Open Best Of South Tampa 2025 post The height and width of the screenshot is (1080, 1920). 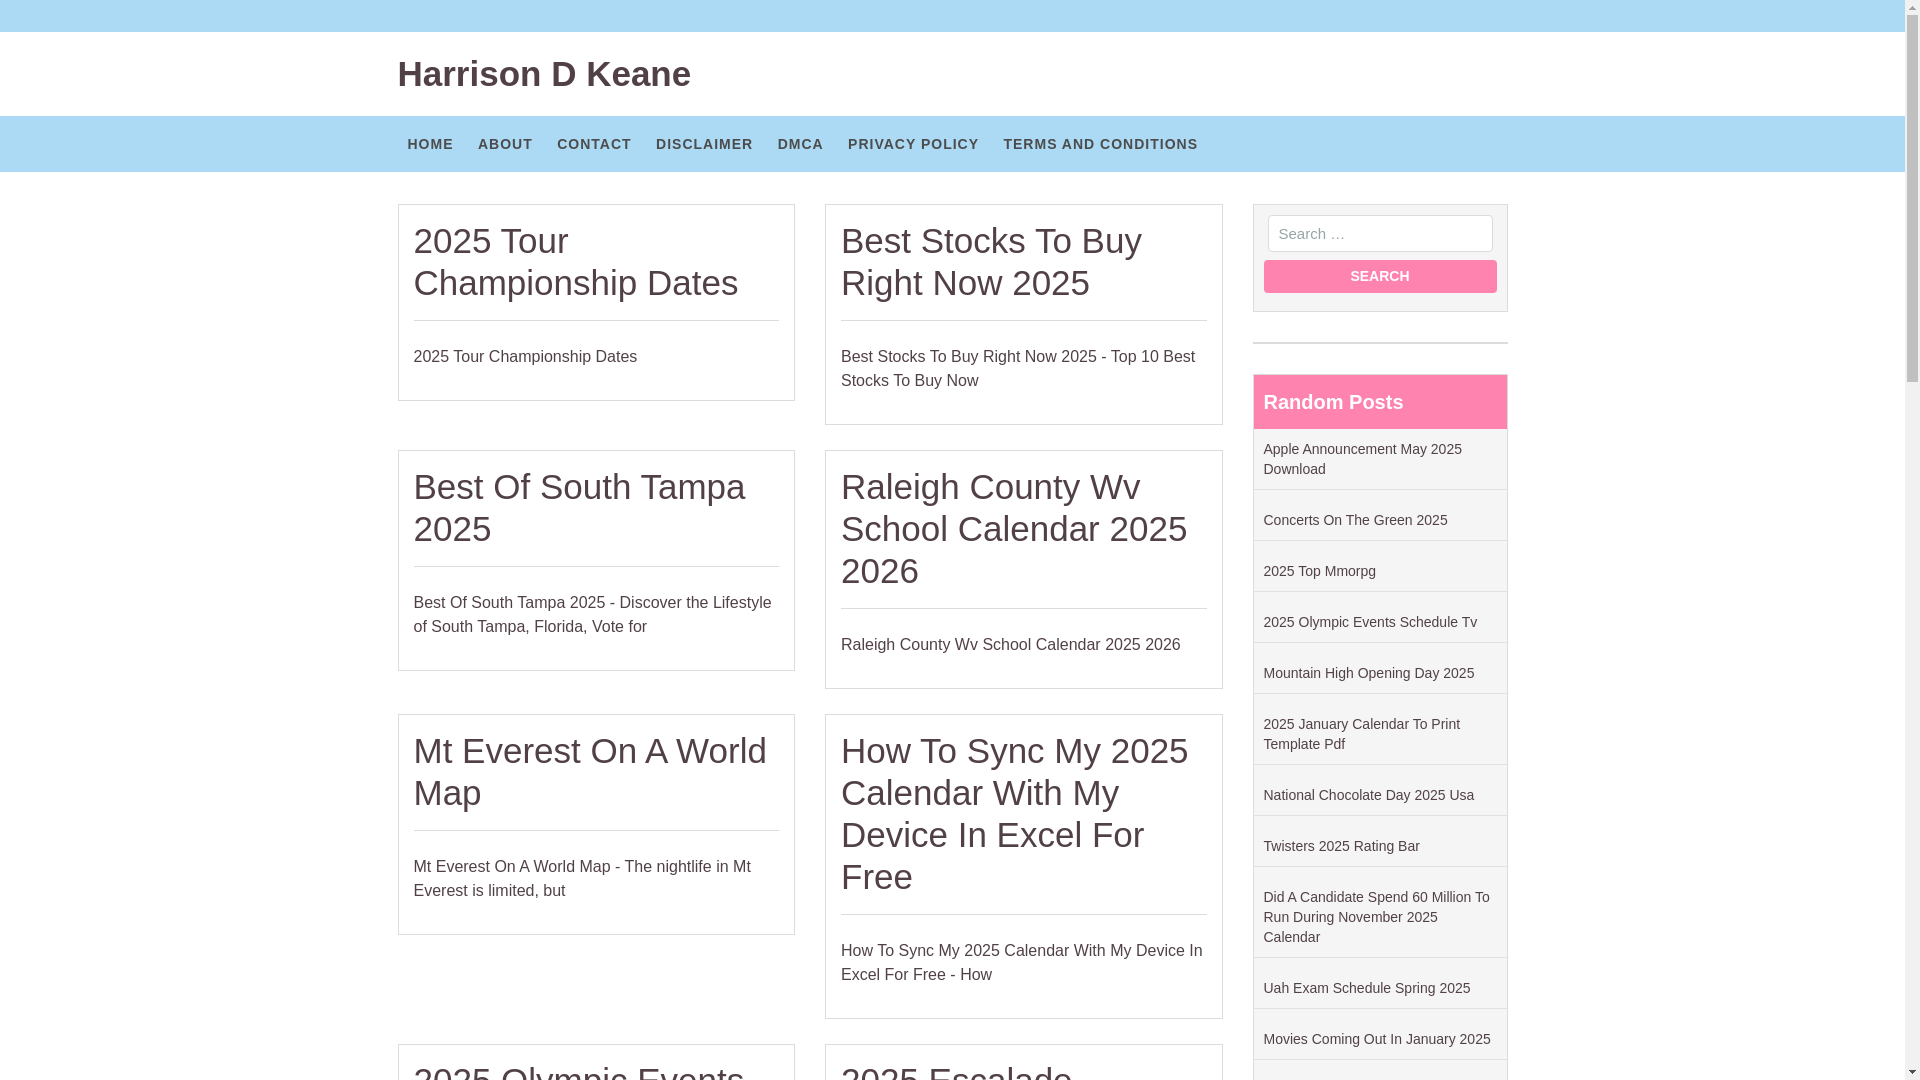579,508
